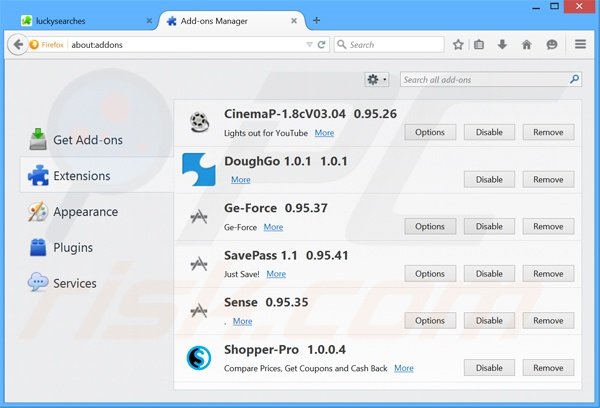This screenshot has height=408, width=600.
Task: Select the Shopper-Pro 1.0.0.4 title
Action: pos(285,349)
